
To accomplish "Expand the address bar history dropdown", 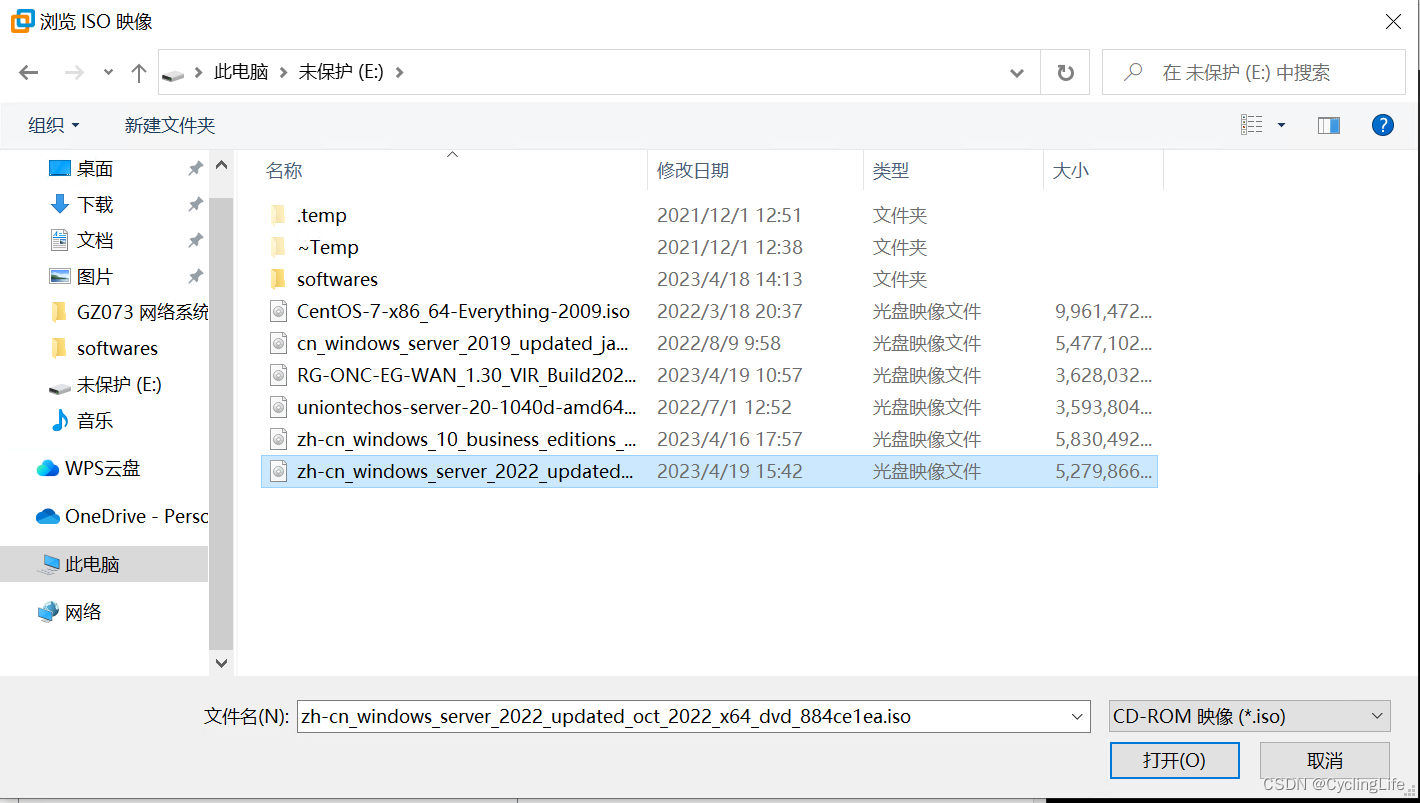I will coord(1017,73).
